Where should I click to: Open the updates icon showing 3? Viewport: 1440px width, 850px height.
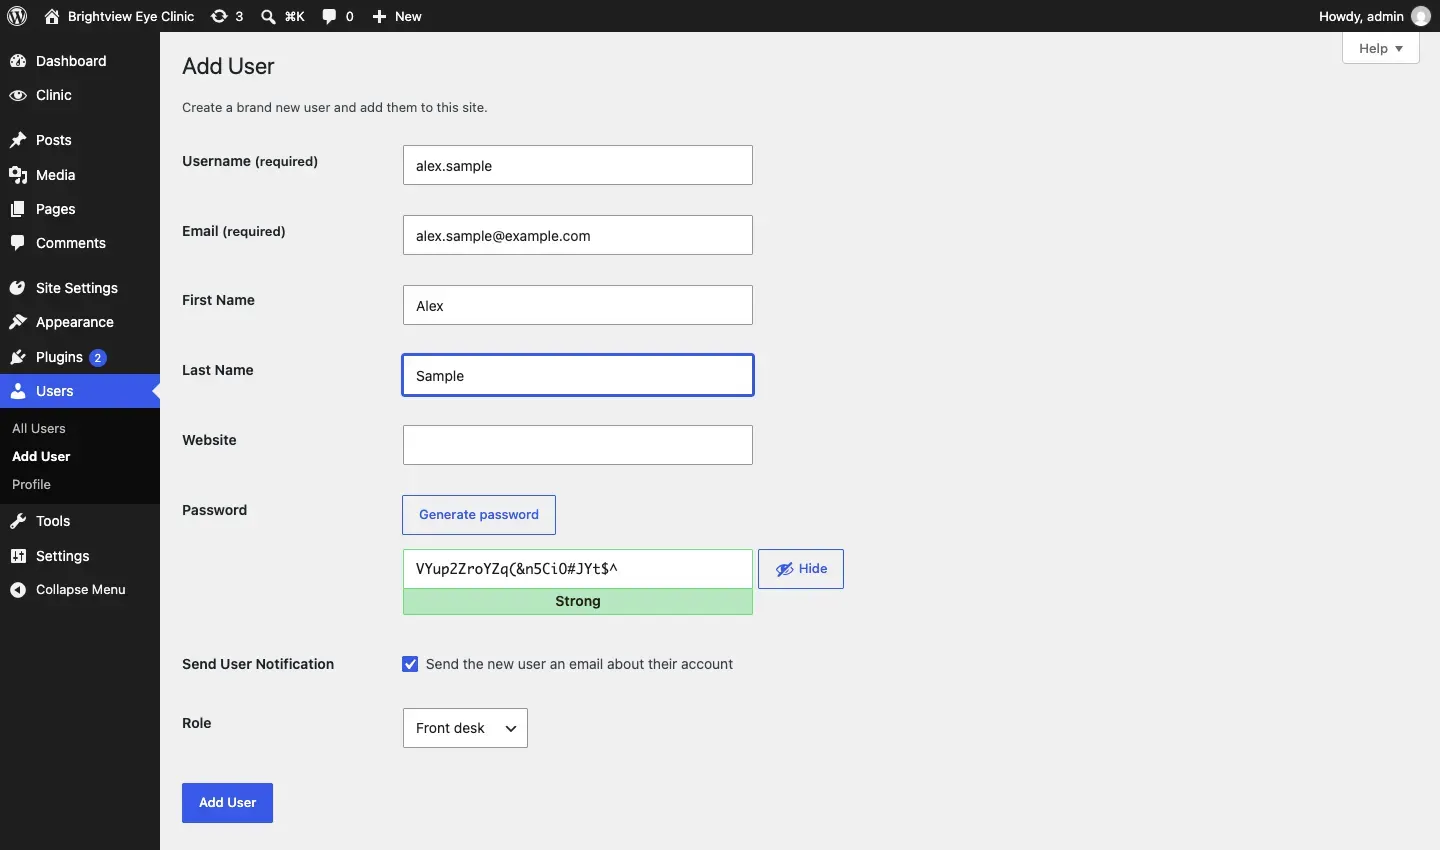[x=220, y=16]
